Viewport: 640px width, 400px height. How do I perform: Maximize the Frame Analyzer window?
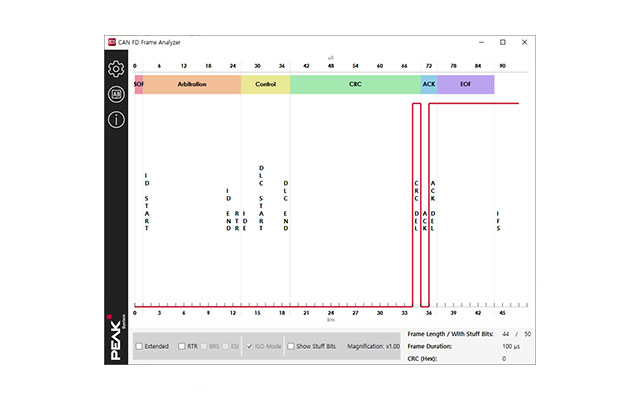point(502,42)
